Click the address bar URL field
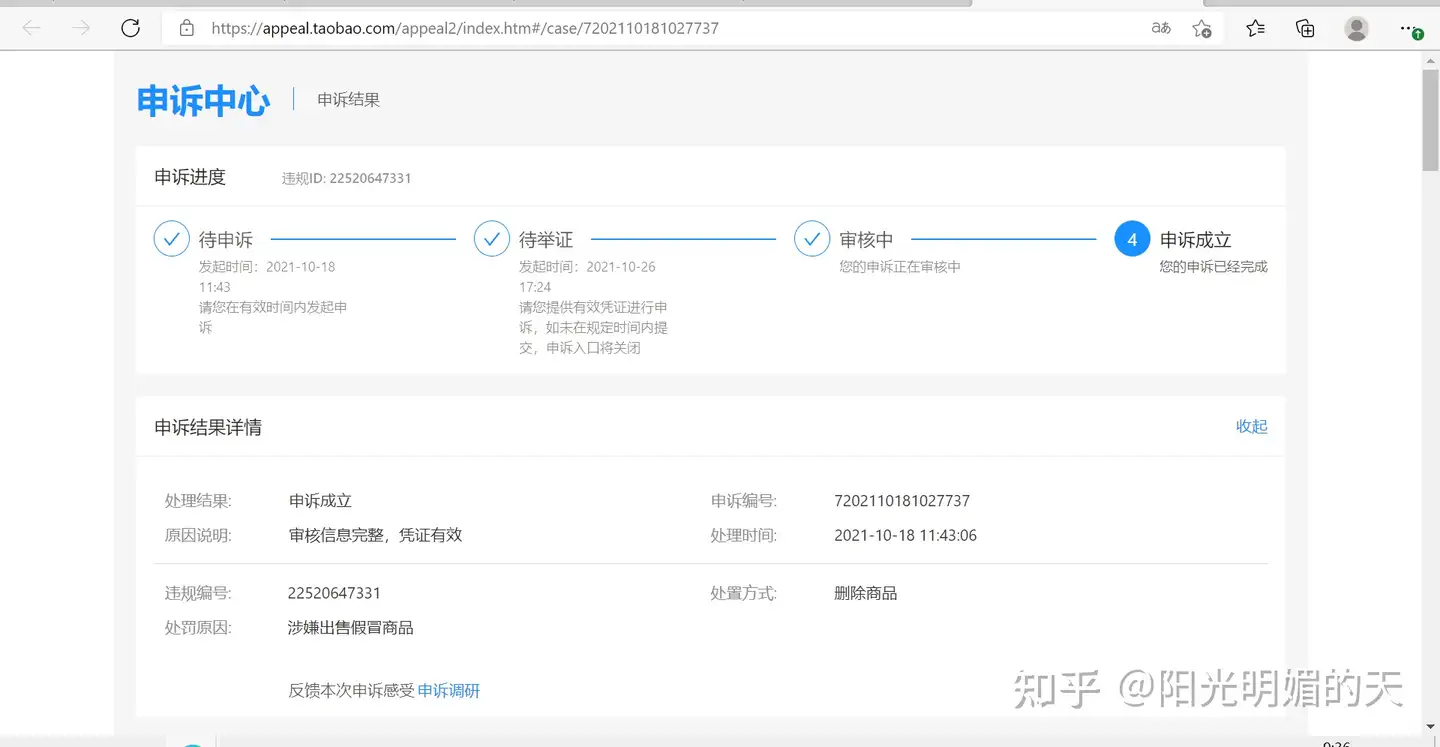Screen dimensions: 1440x747 [x=660, y=28]
